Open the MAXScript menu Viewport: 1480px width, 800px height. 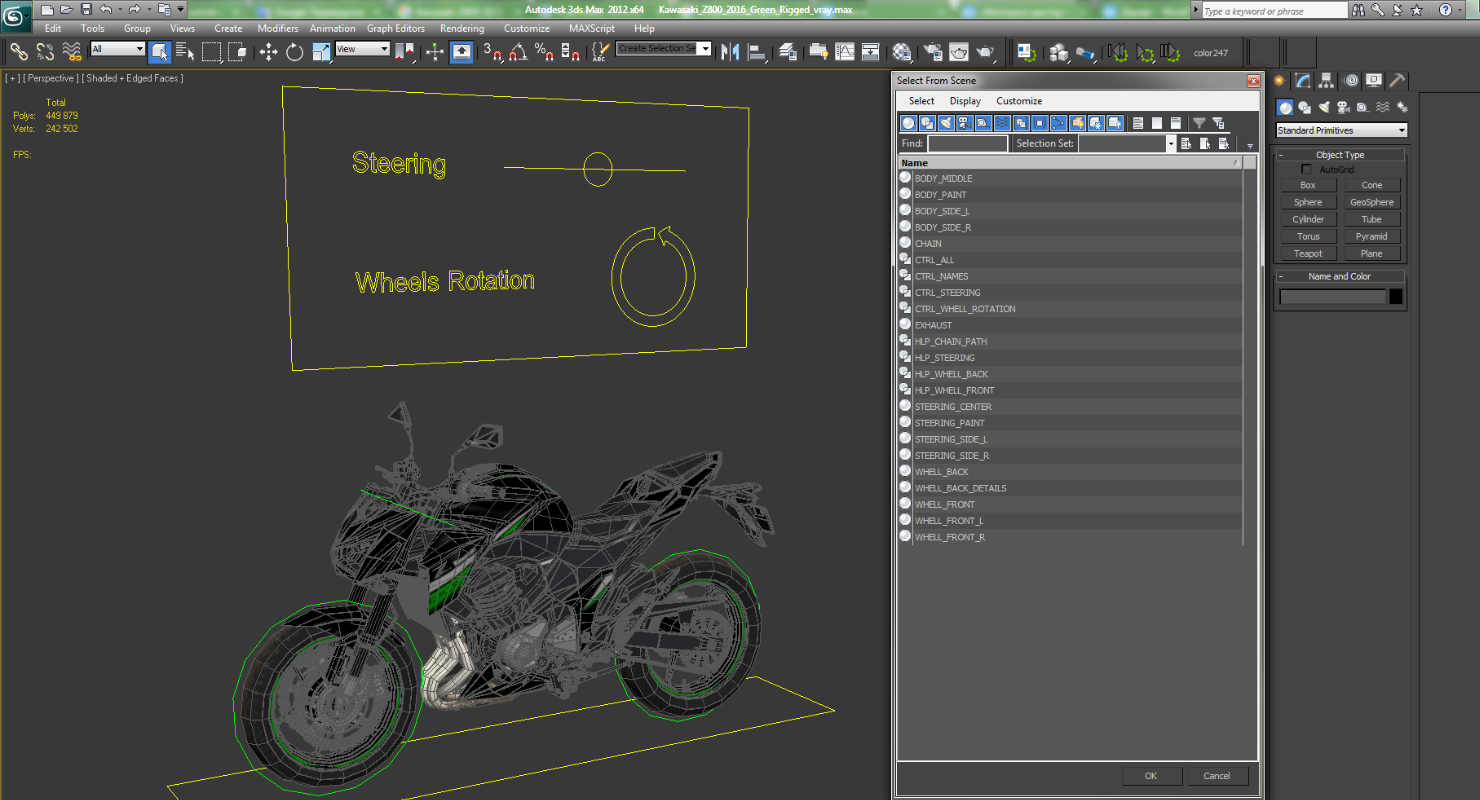(592, 29)
